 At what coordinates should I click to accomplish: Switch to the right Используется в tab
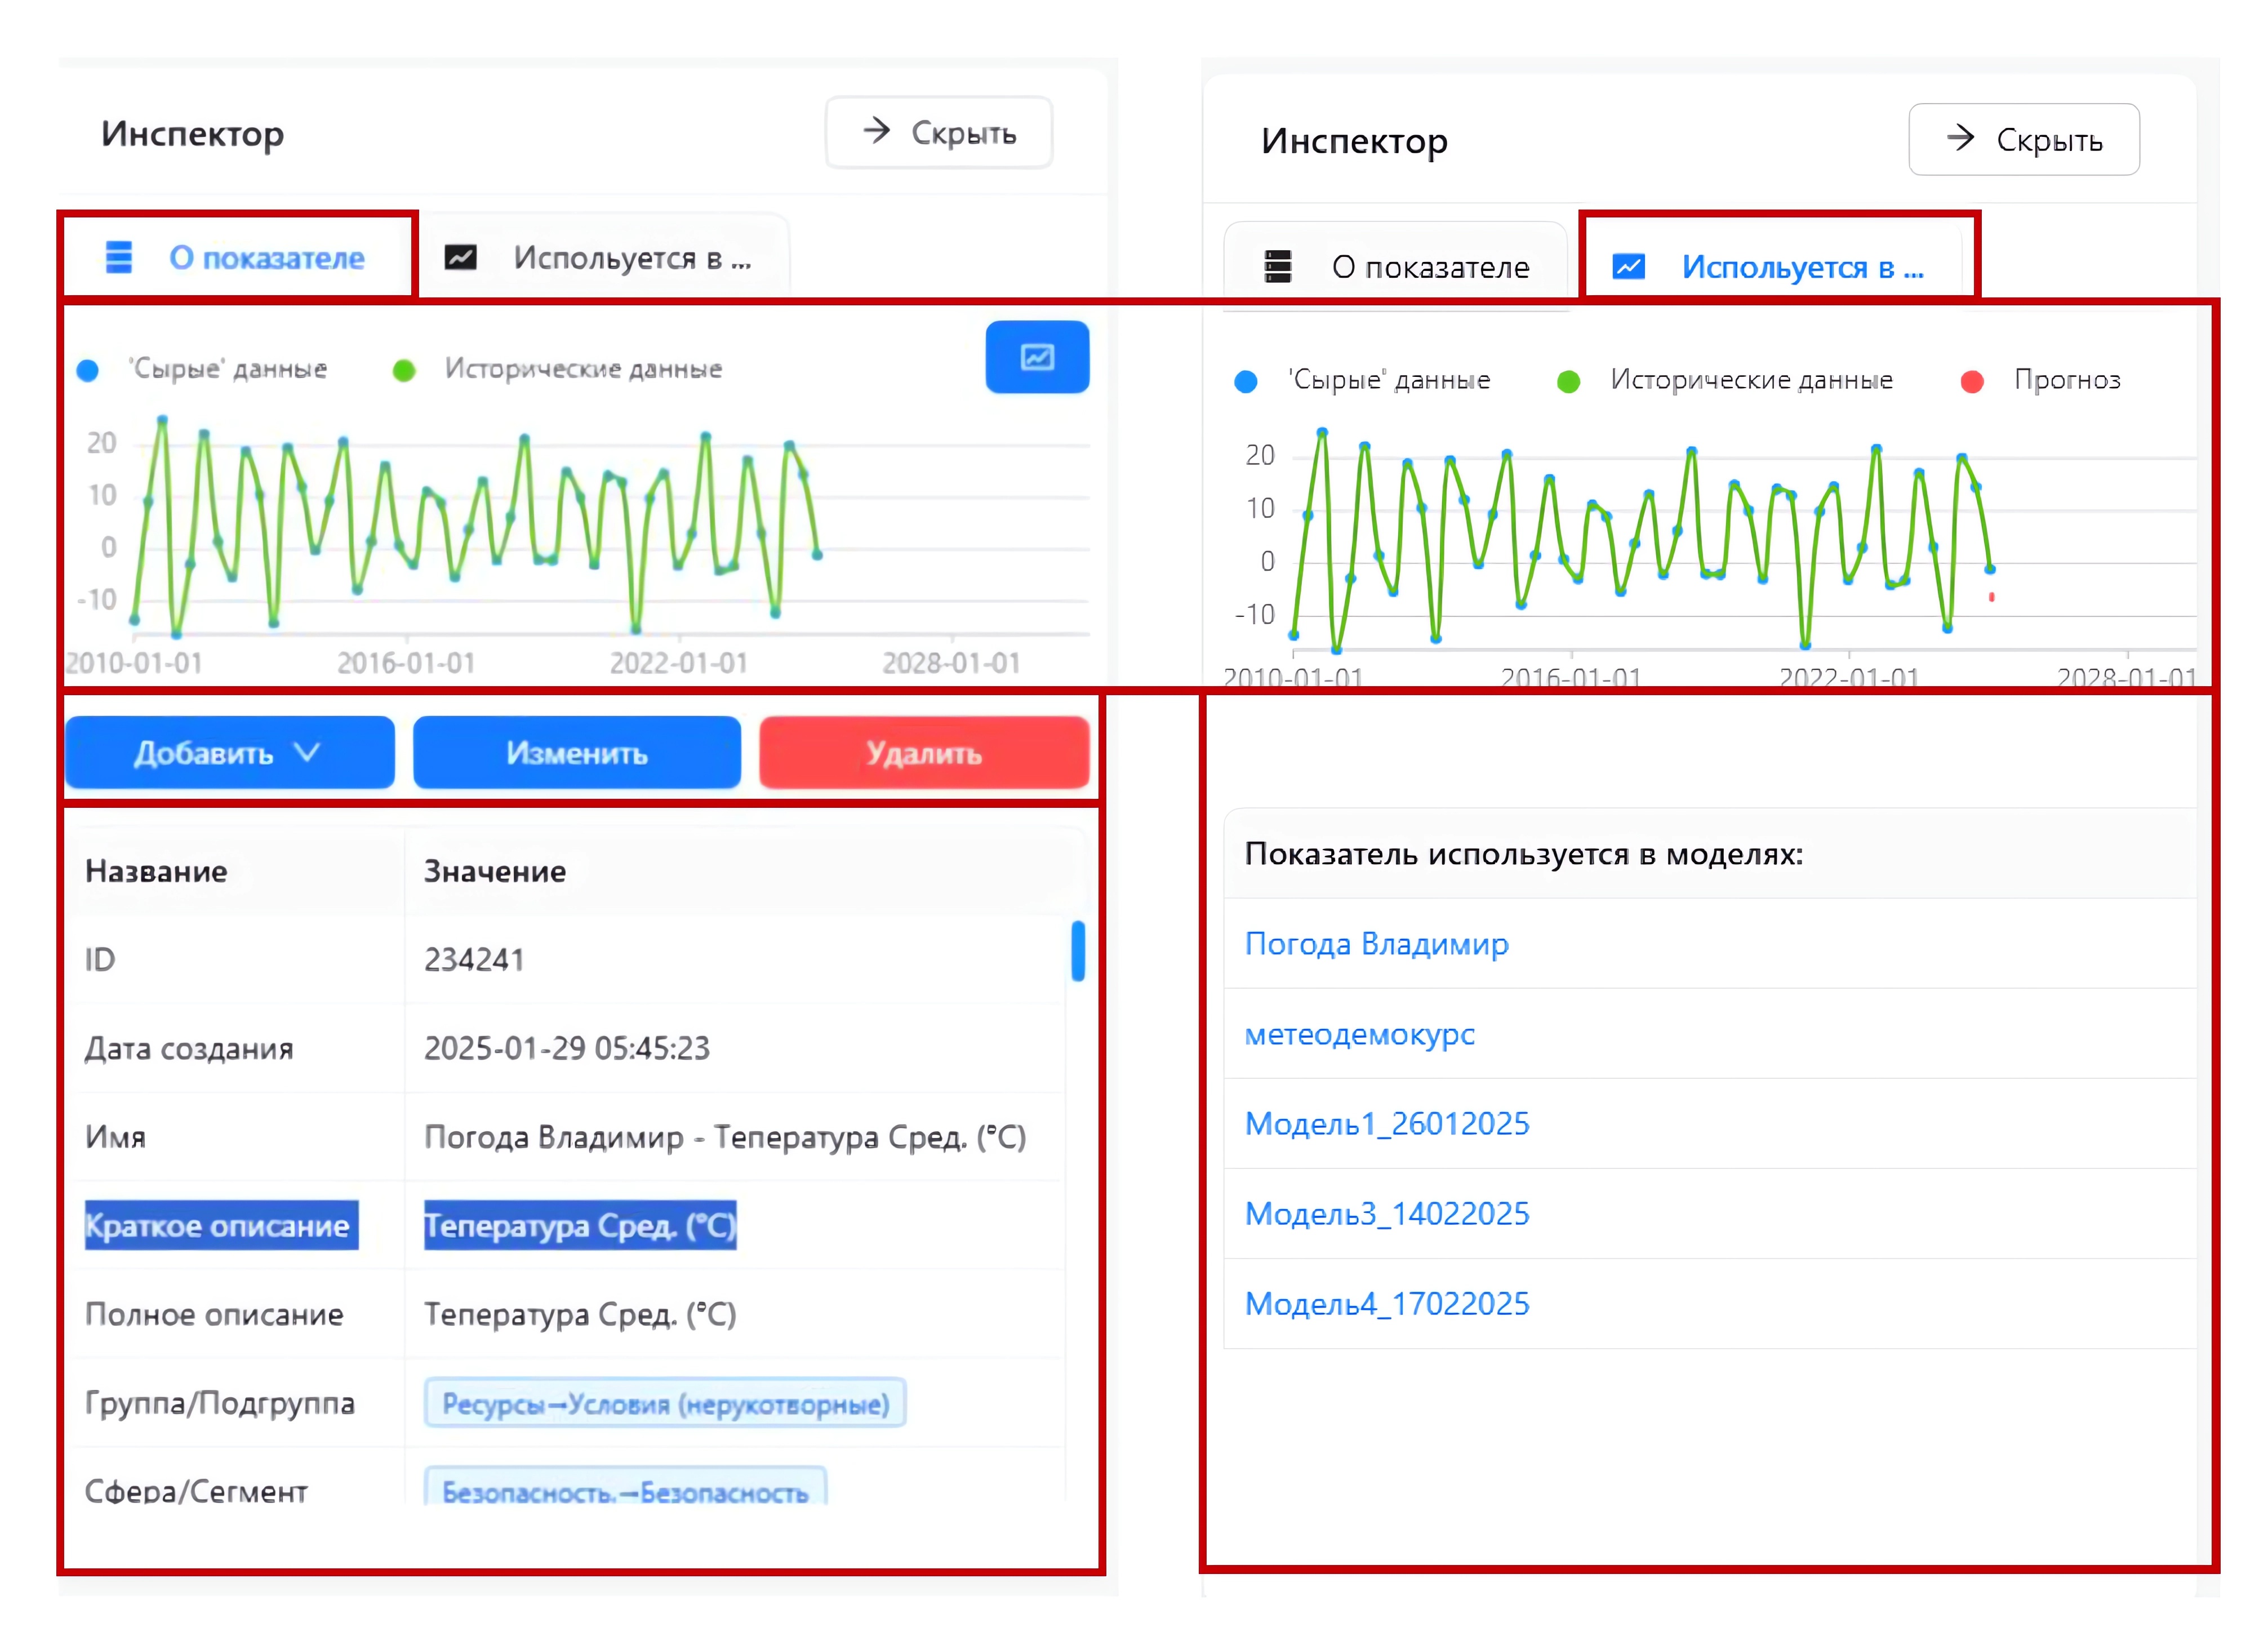(1801, 267)
